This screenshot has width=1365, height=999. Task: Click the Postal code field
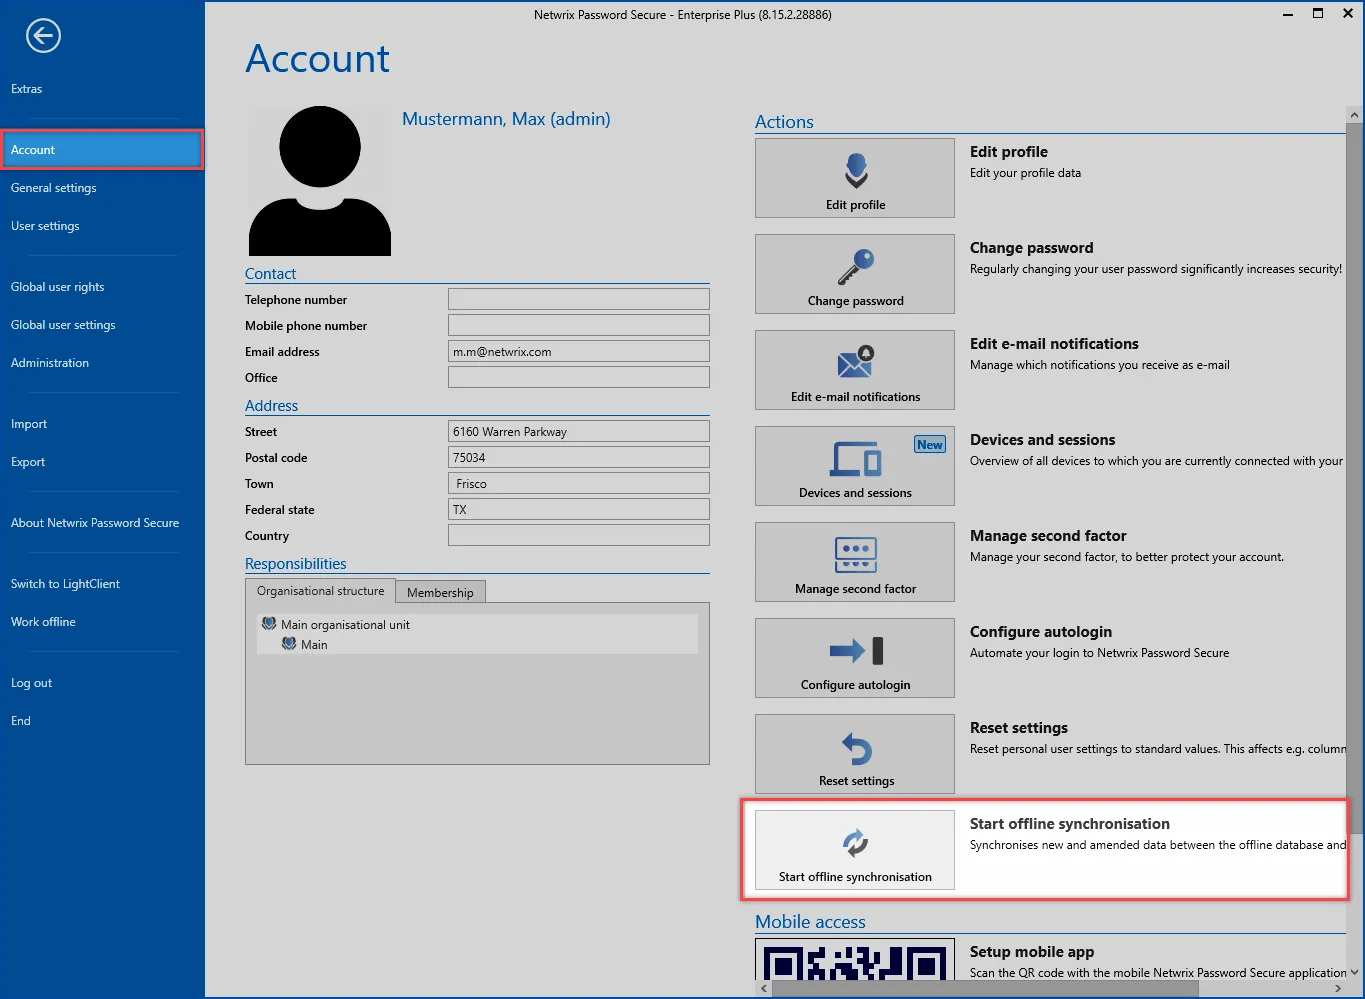point(579,457)
